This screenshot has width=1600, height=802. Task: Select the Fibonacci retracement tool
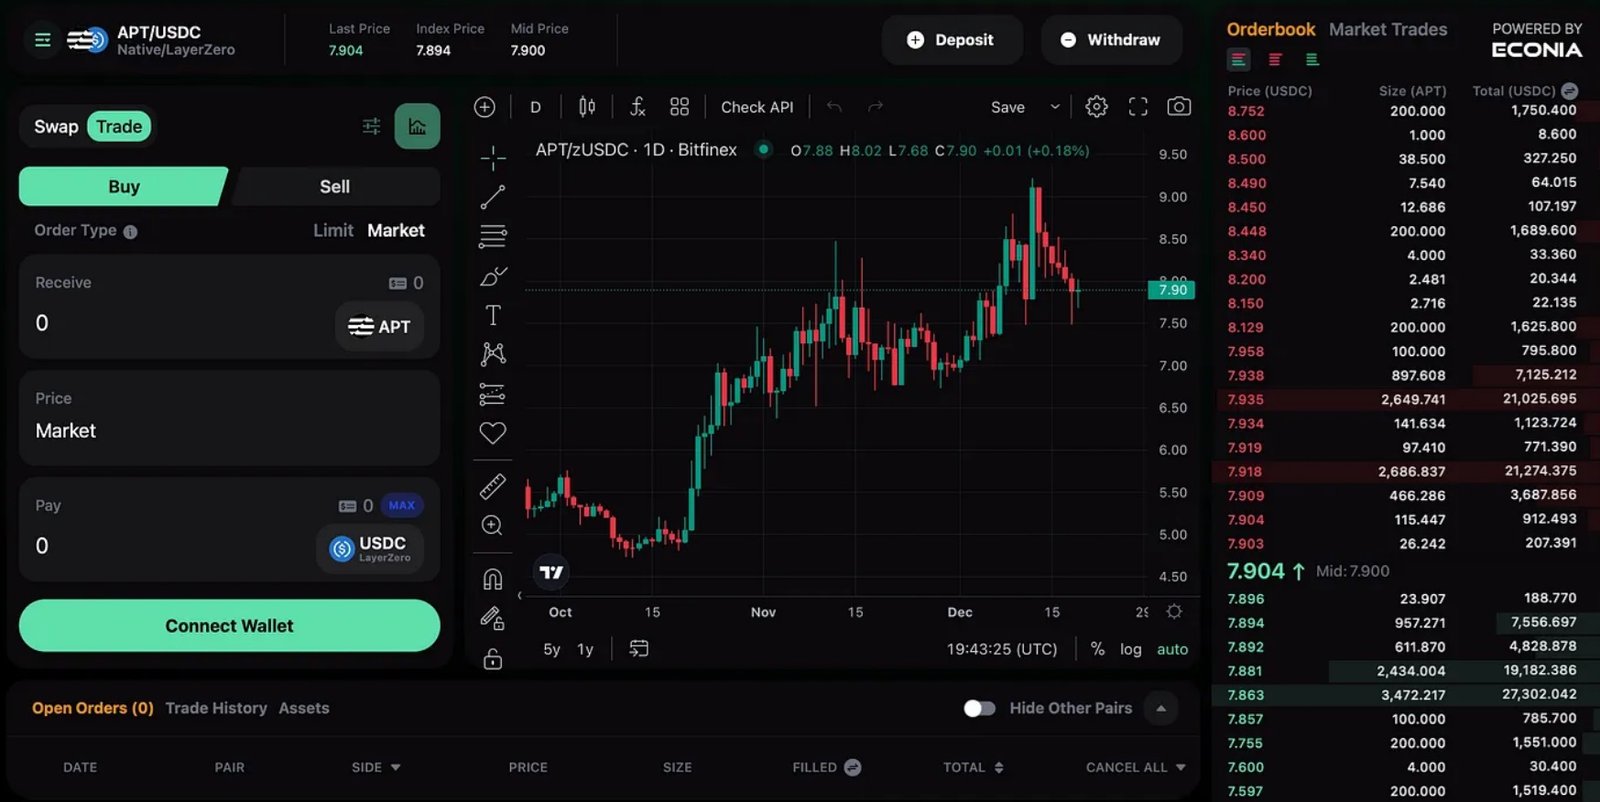(x=493, y=236)
